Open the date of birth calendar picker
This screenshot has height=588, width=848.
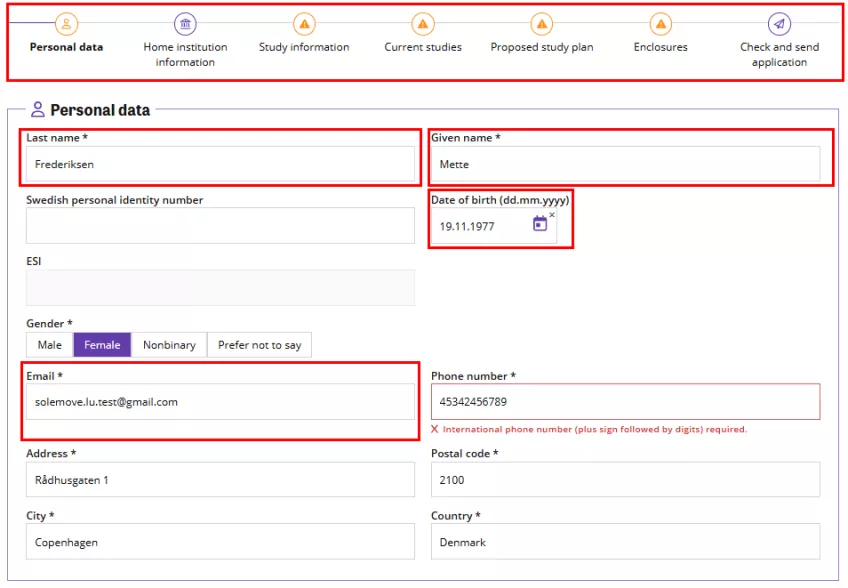tap(540, 225)
